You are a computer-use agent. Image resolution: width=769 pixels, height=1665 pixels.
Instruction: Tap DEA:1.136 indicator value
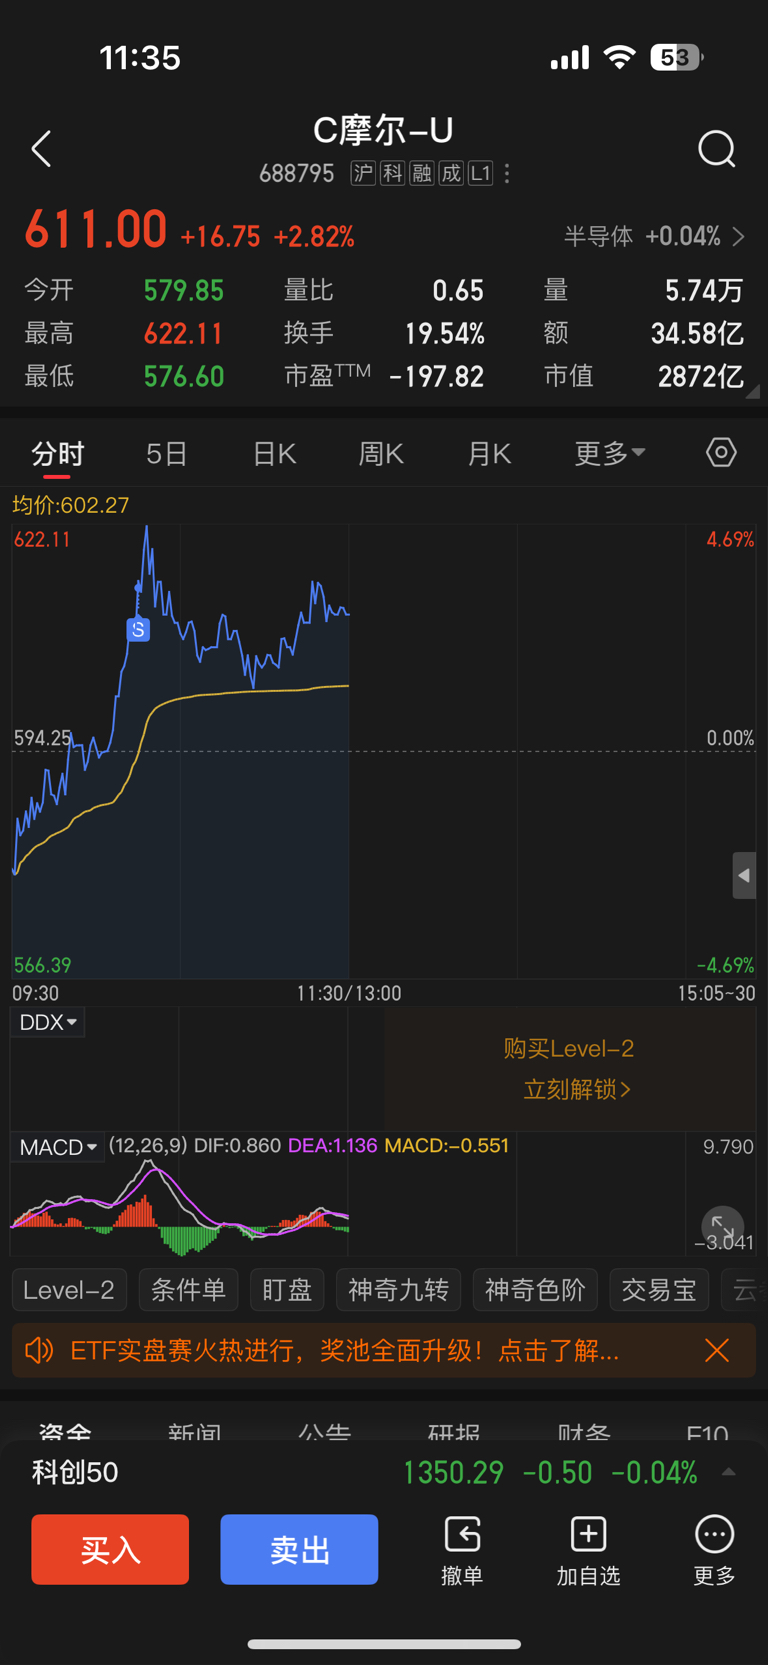tap(332, 1146)
